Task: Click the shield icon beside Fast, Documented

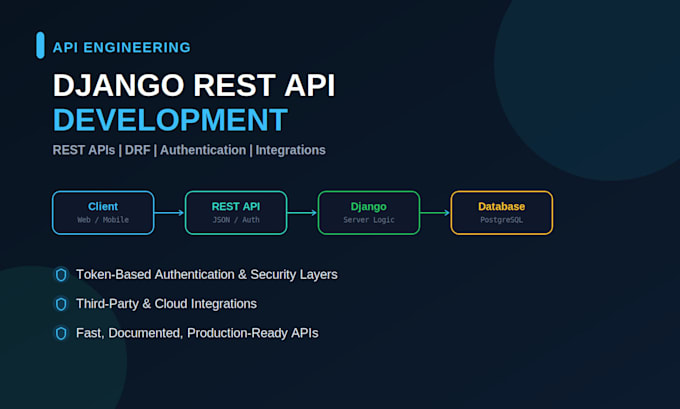Action: point(61,333)
